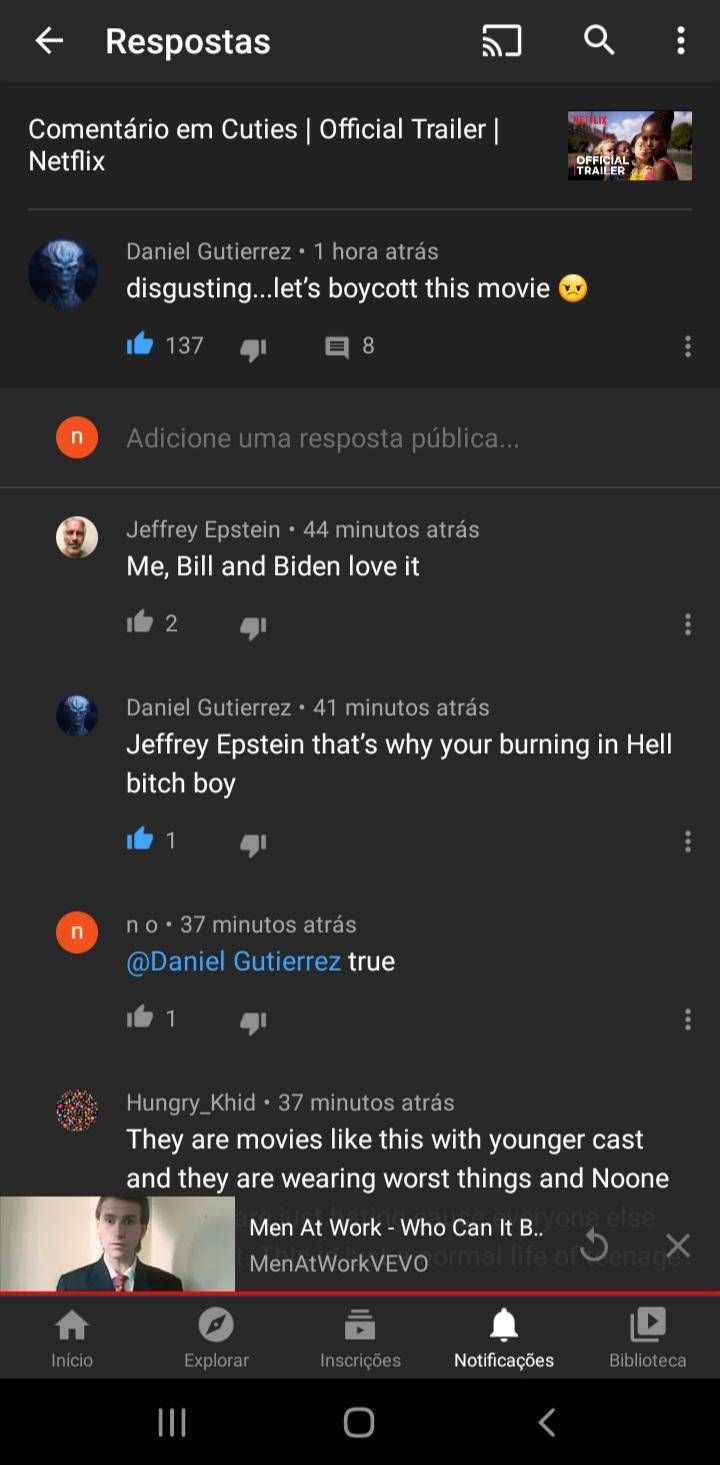Screen dimensions: 720x1465
Task: Tap the back arrow beside Respostas
Action: click(x=49, y=41)
